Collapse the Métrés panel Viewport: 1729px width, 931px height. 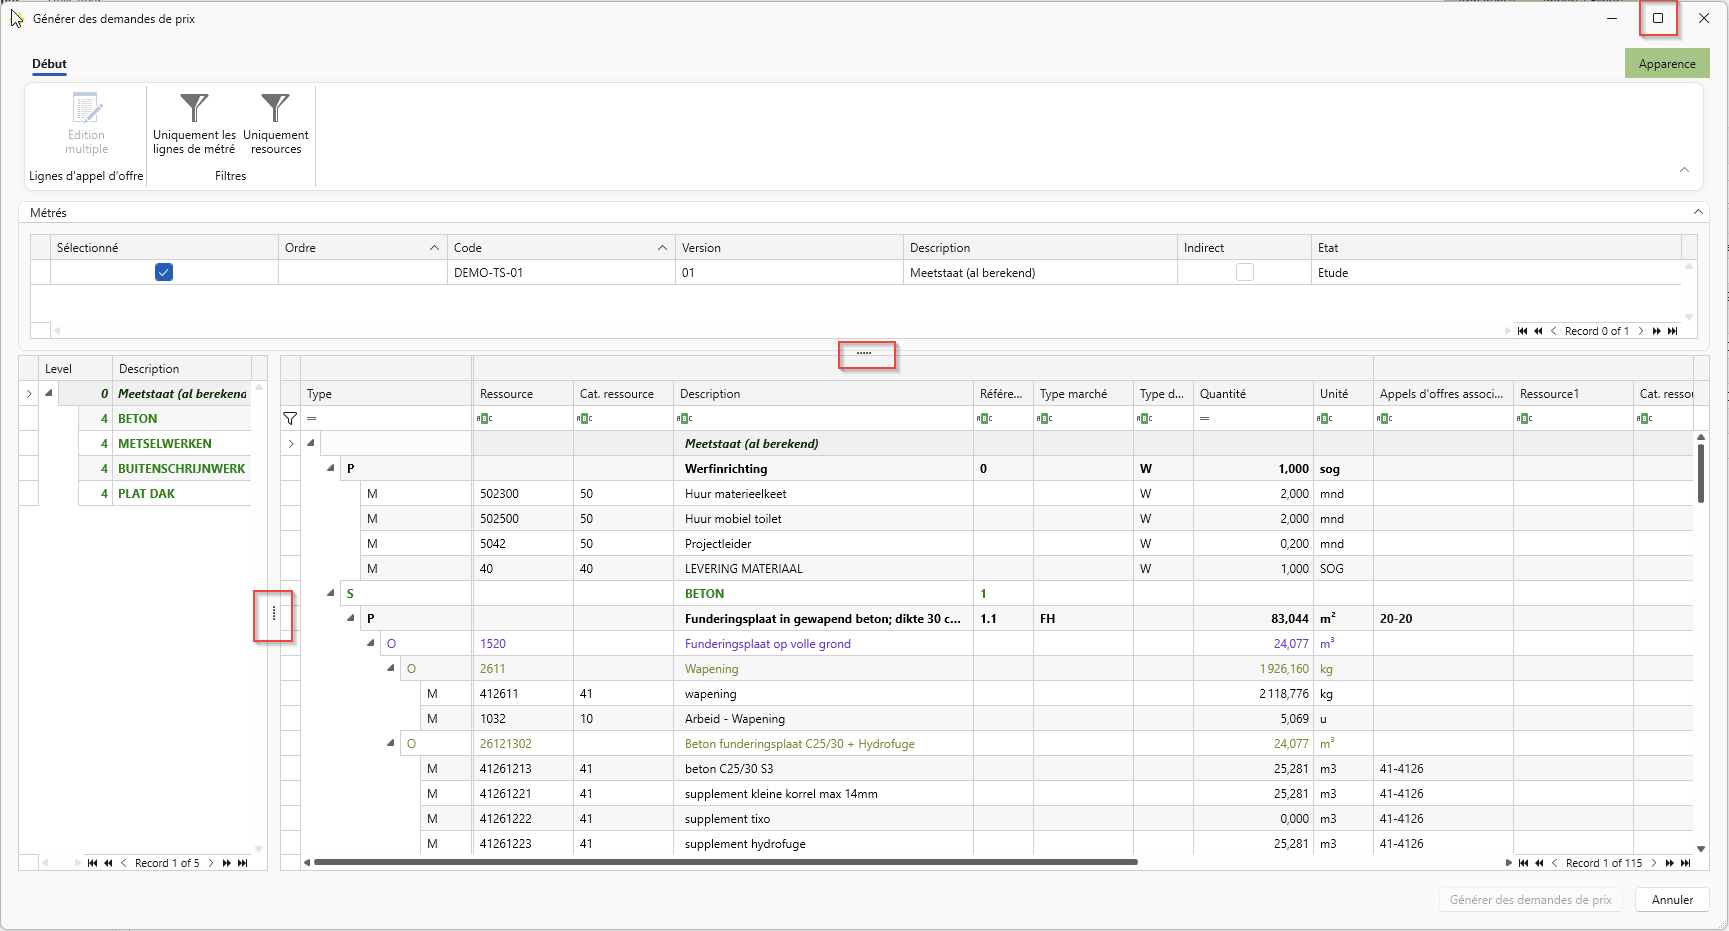tap(1698, 212)
